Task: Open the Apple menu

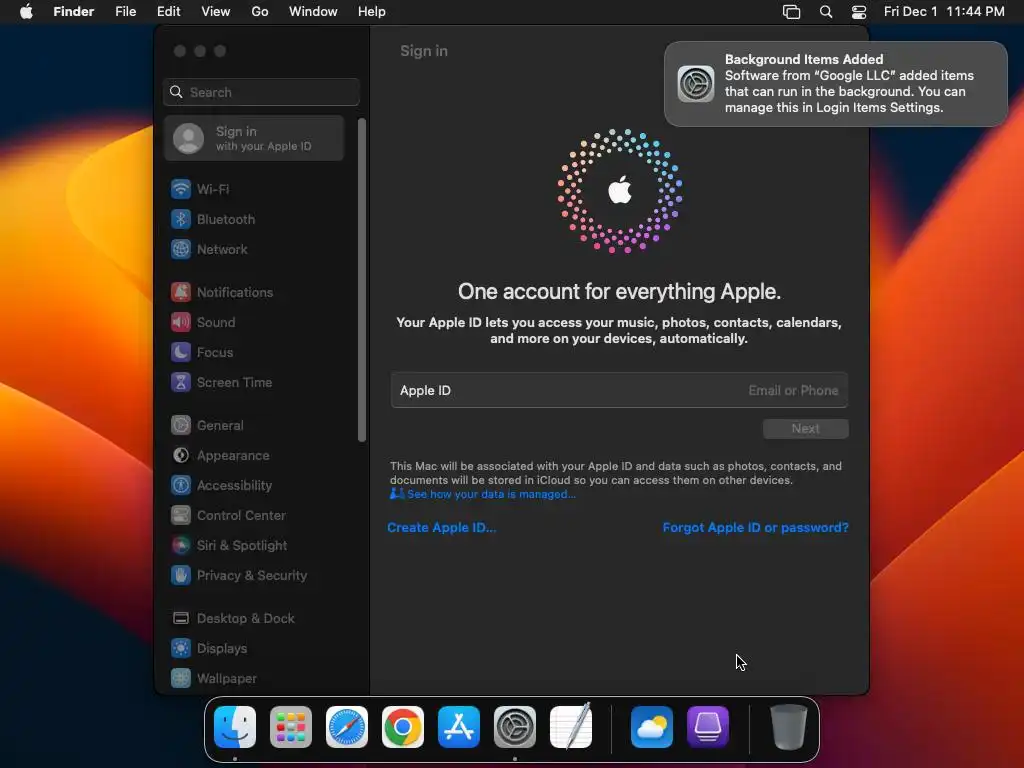Action: tap(26, 12)
